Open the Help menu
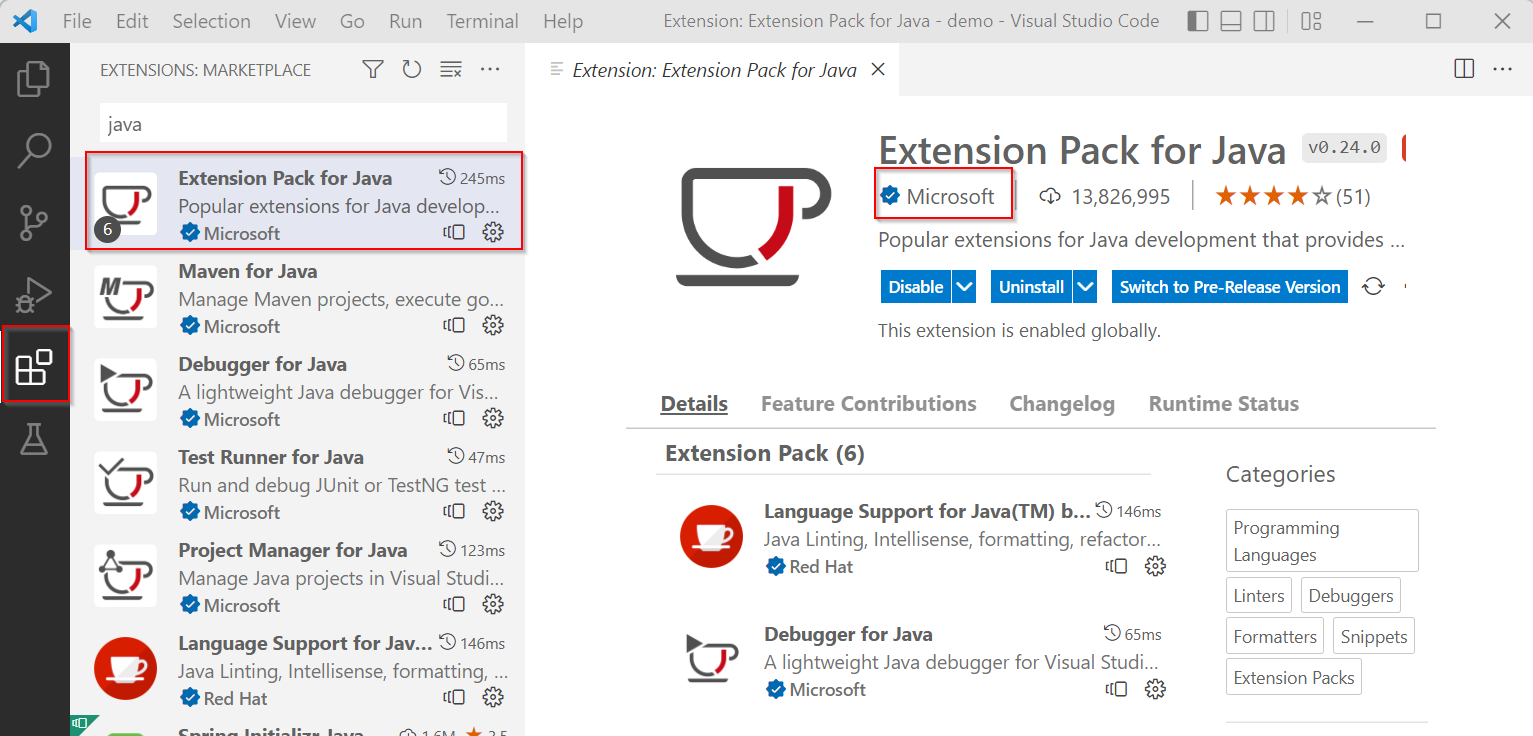Image resolution: width=1533 pixels, height=736 pixels. (563, 21)
